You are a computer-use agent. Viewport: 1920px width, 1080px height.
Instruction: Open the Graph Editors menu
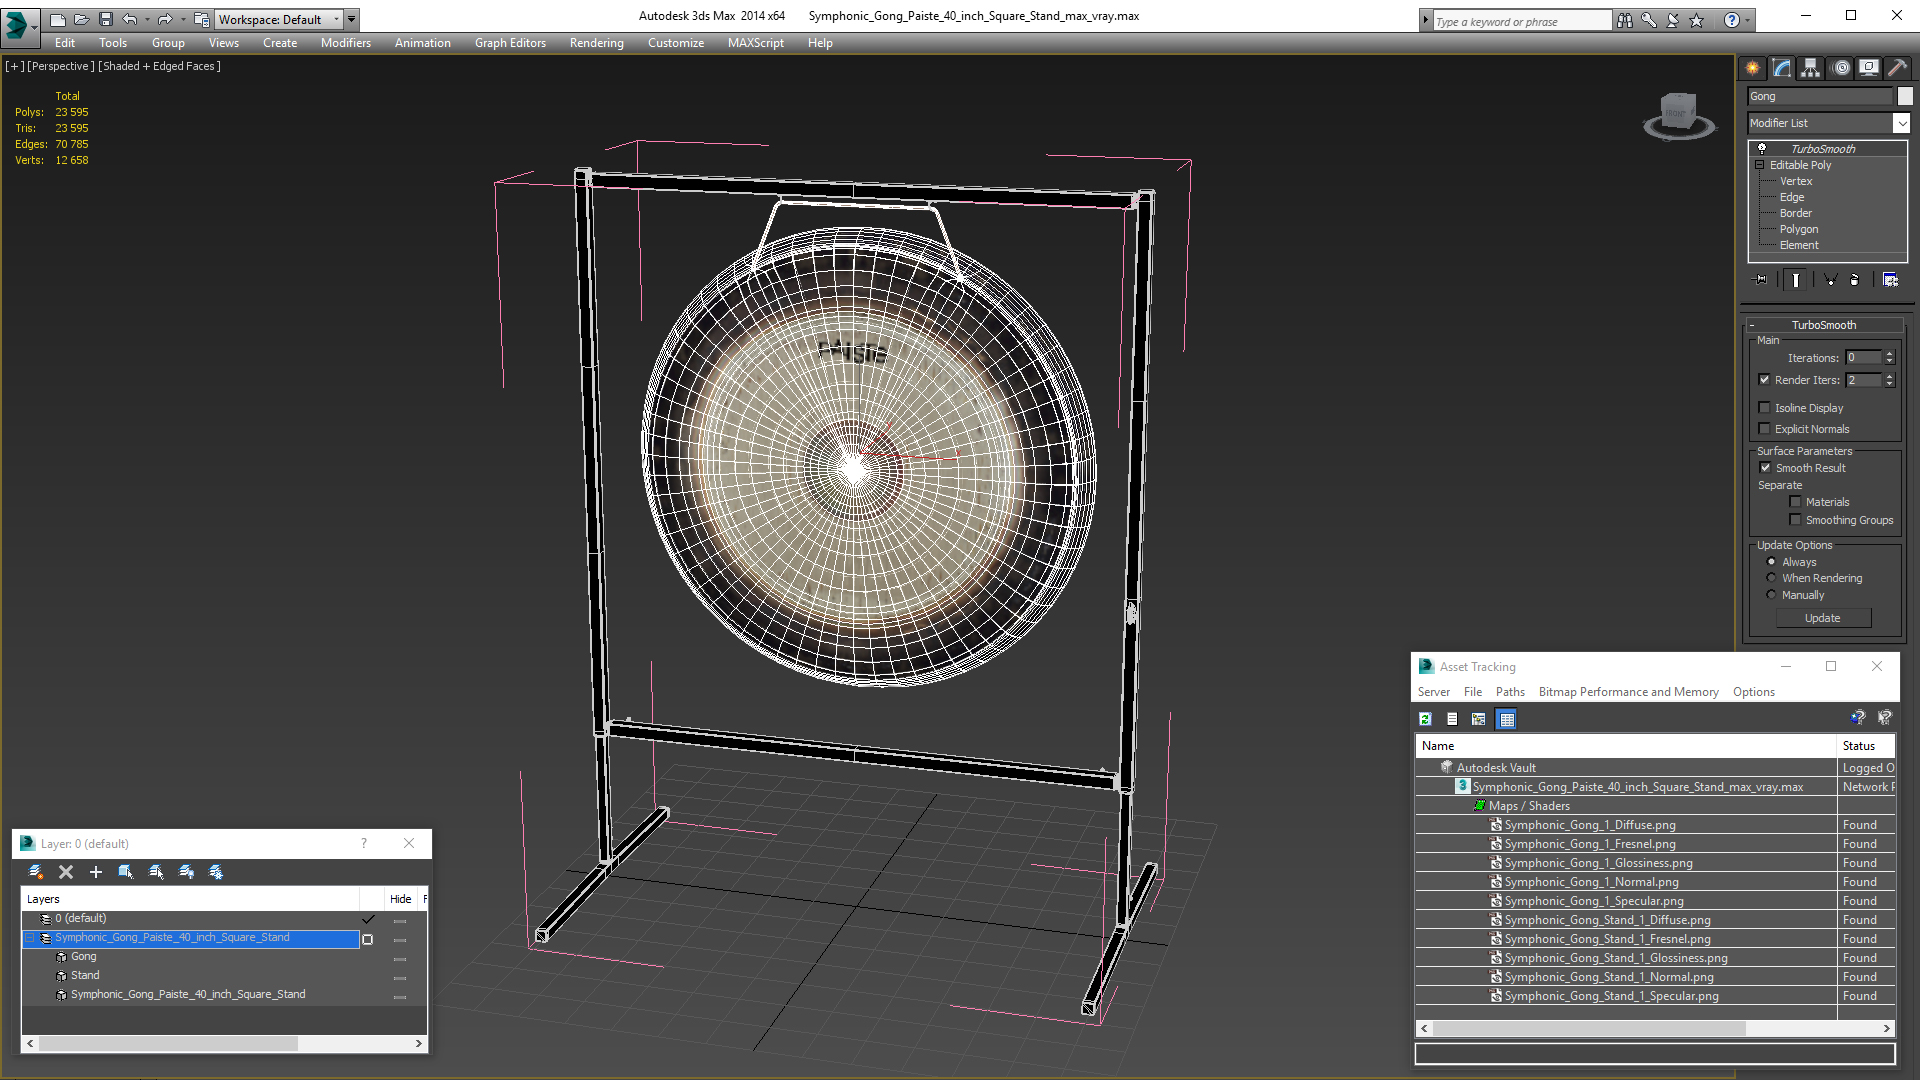[x=510, y=43]
